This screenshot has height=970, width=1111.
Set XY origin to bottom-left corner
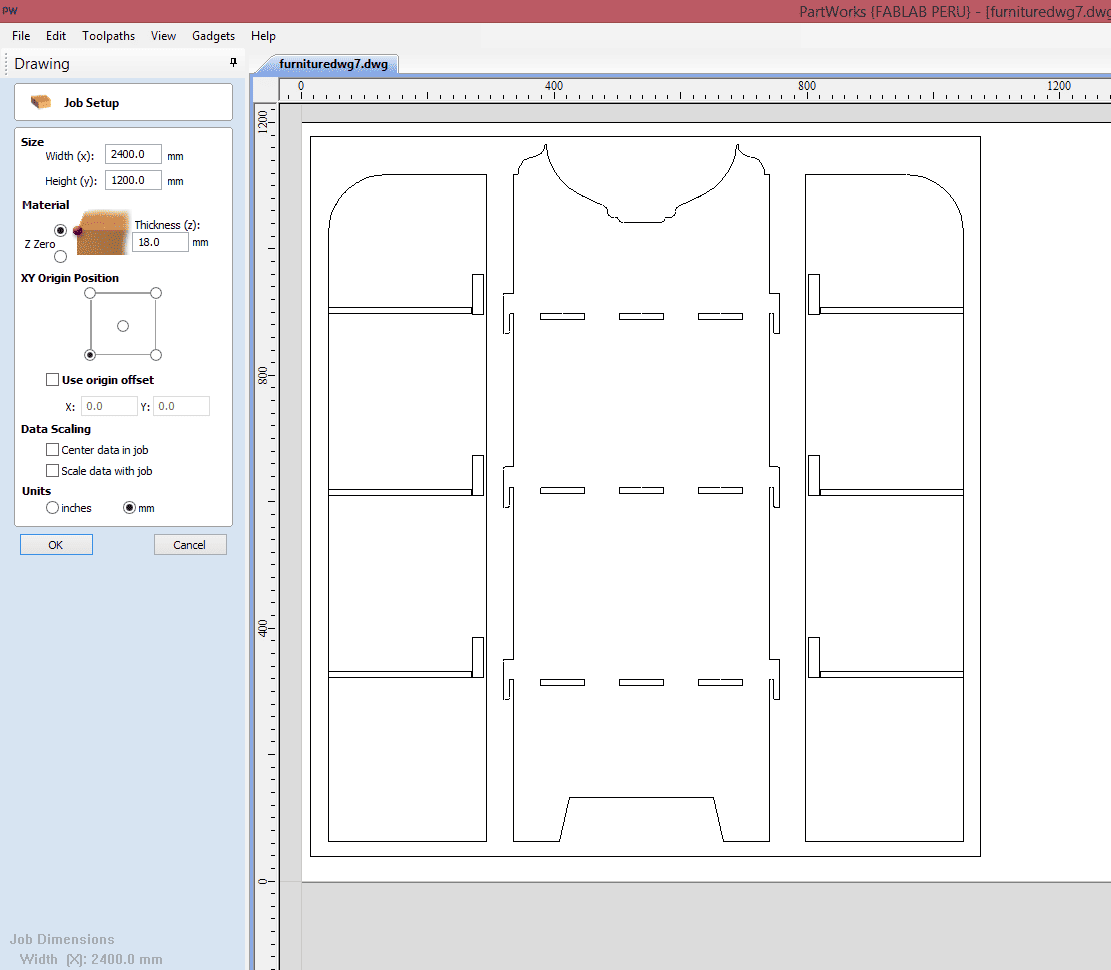coord(90,355)
